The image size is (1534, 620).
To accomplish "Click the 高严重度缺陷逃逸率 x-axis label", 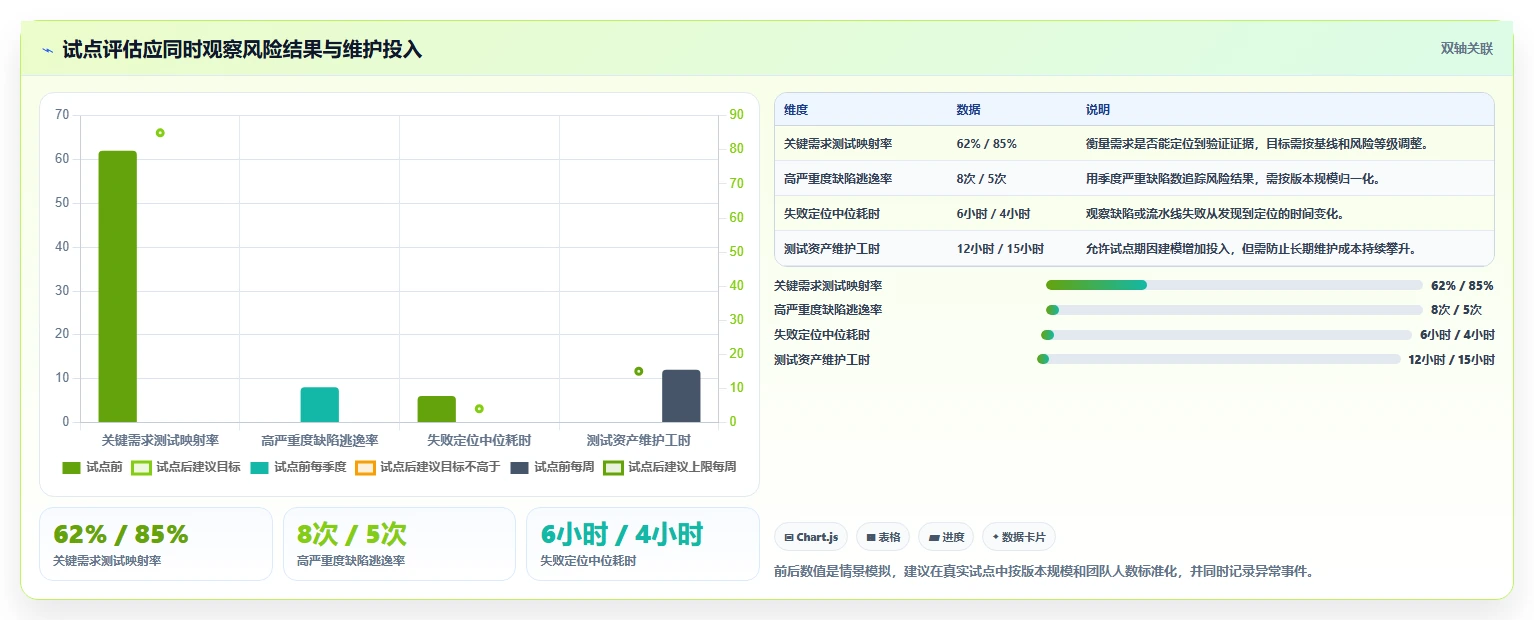I will (x=320, y=440).
